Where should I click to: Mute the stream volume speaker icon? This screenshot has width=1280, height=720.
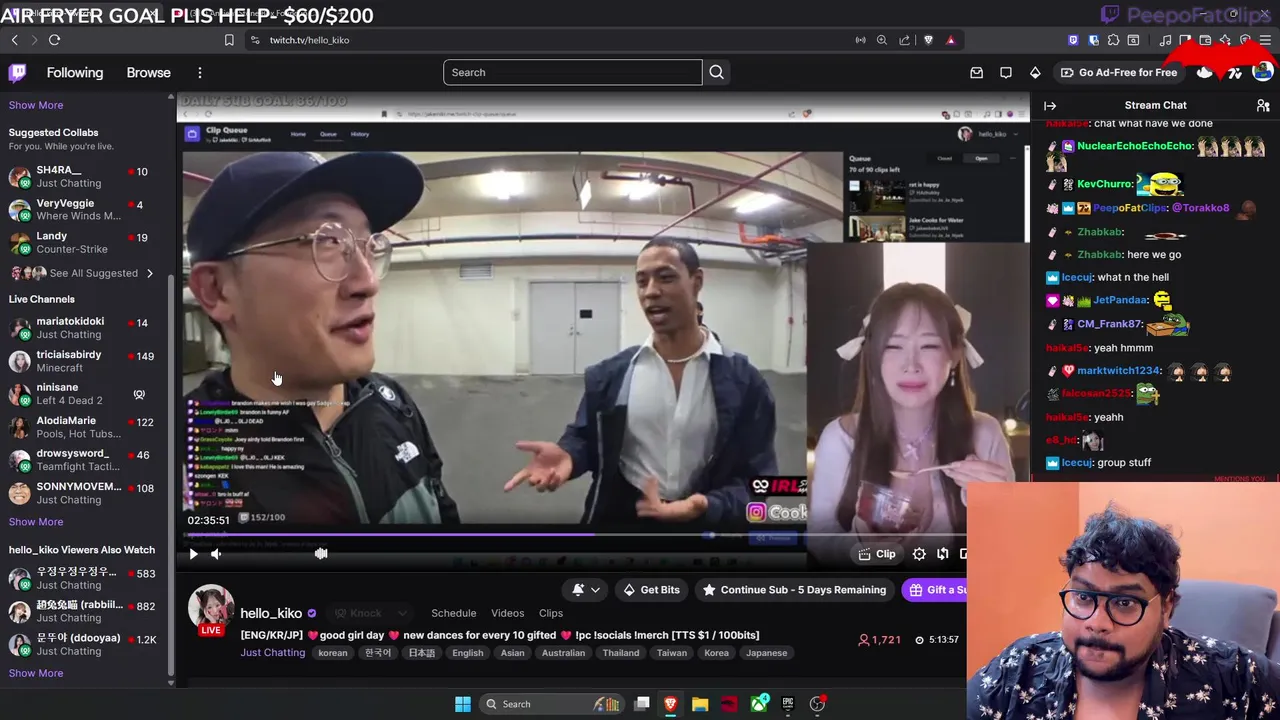click(216, 554)
